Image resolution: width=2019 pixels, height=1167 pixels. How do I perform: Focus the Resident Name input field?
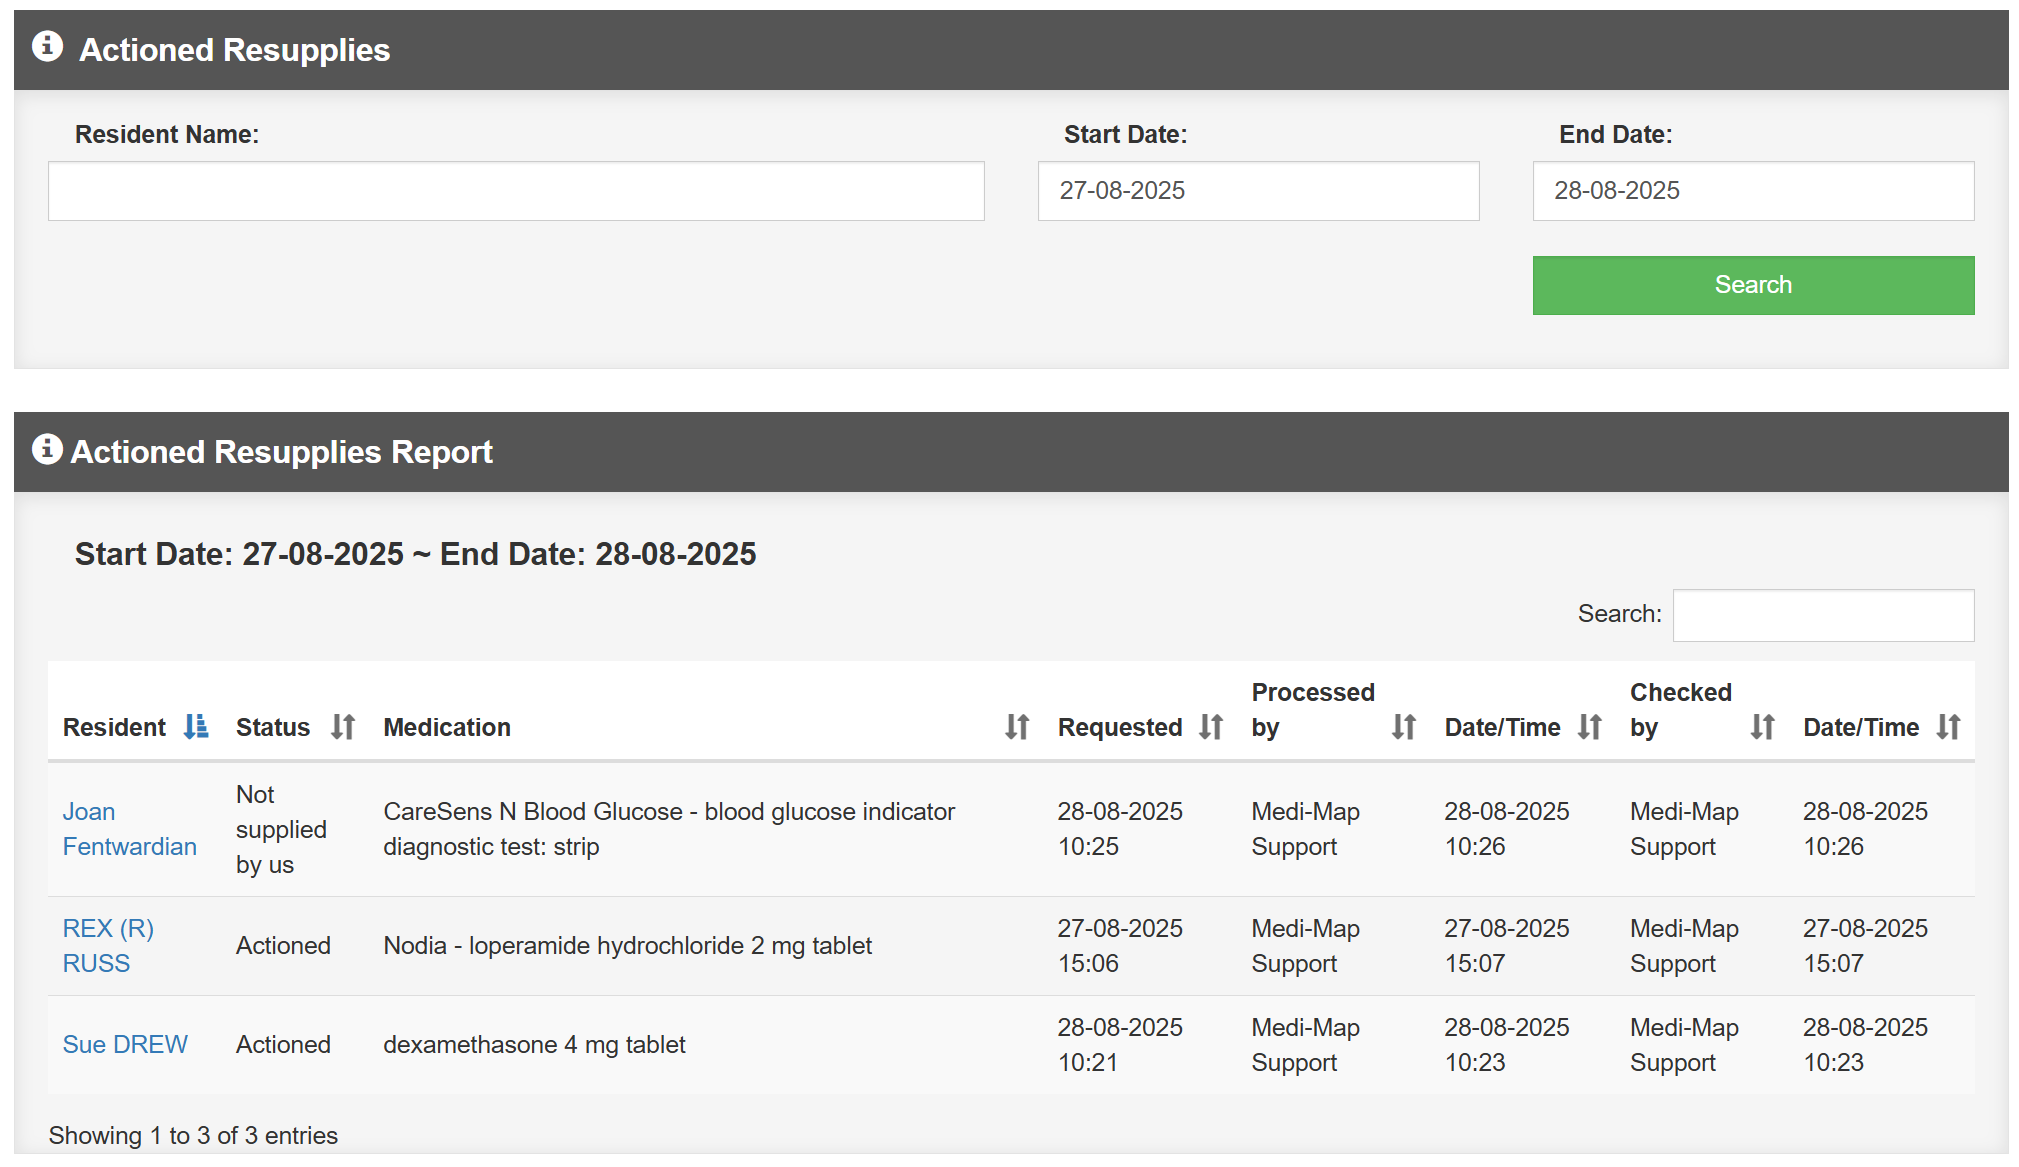tap(516, 191)
